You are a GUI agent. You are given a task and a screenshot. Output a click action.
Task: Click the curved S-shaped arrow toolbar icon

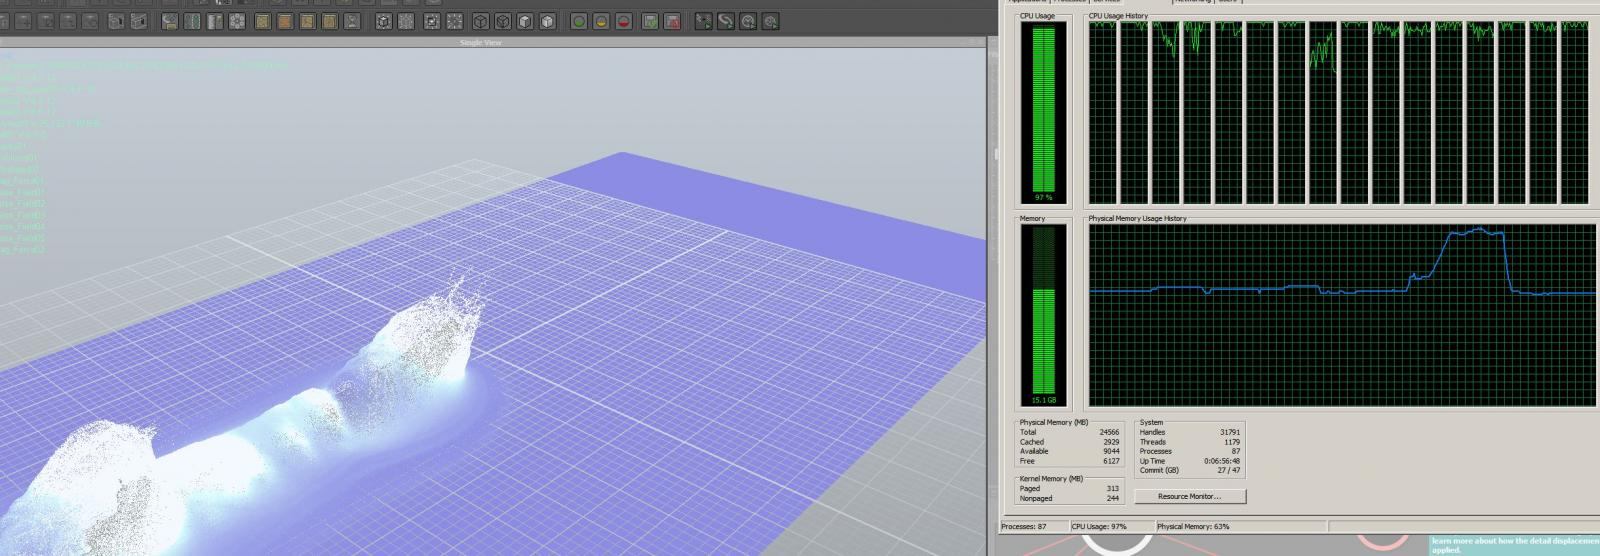pos(726,21)
